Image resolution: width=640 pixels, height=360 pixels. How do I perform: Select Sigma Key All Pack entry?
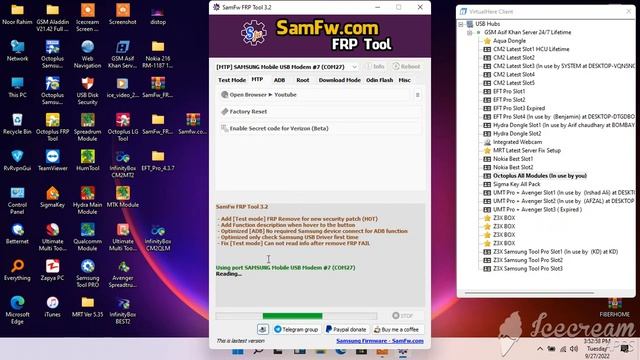[516, 184]
